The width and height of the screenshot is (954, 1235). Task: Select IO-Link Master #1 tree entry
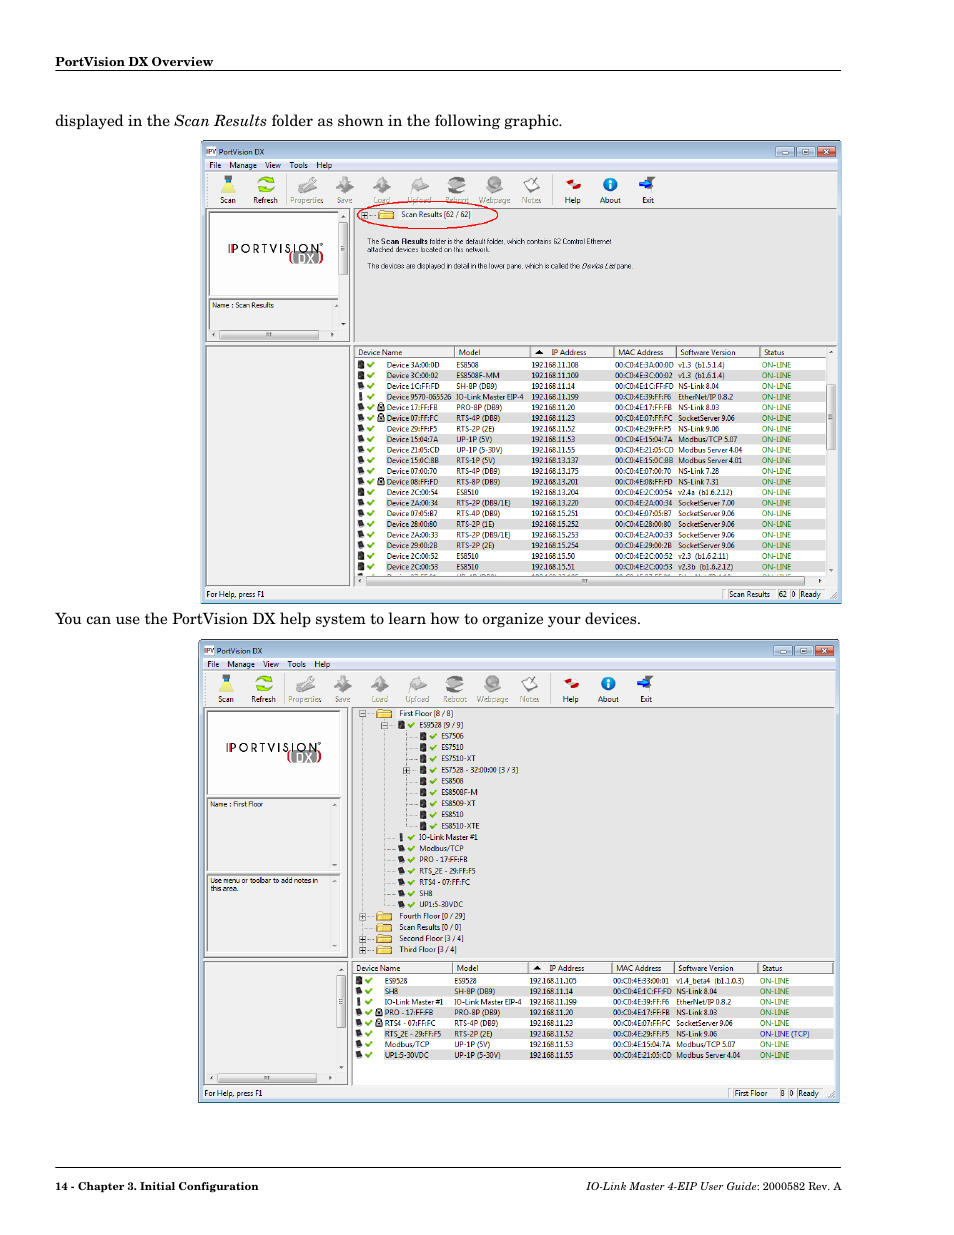click(448, 838)
